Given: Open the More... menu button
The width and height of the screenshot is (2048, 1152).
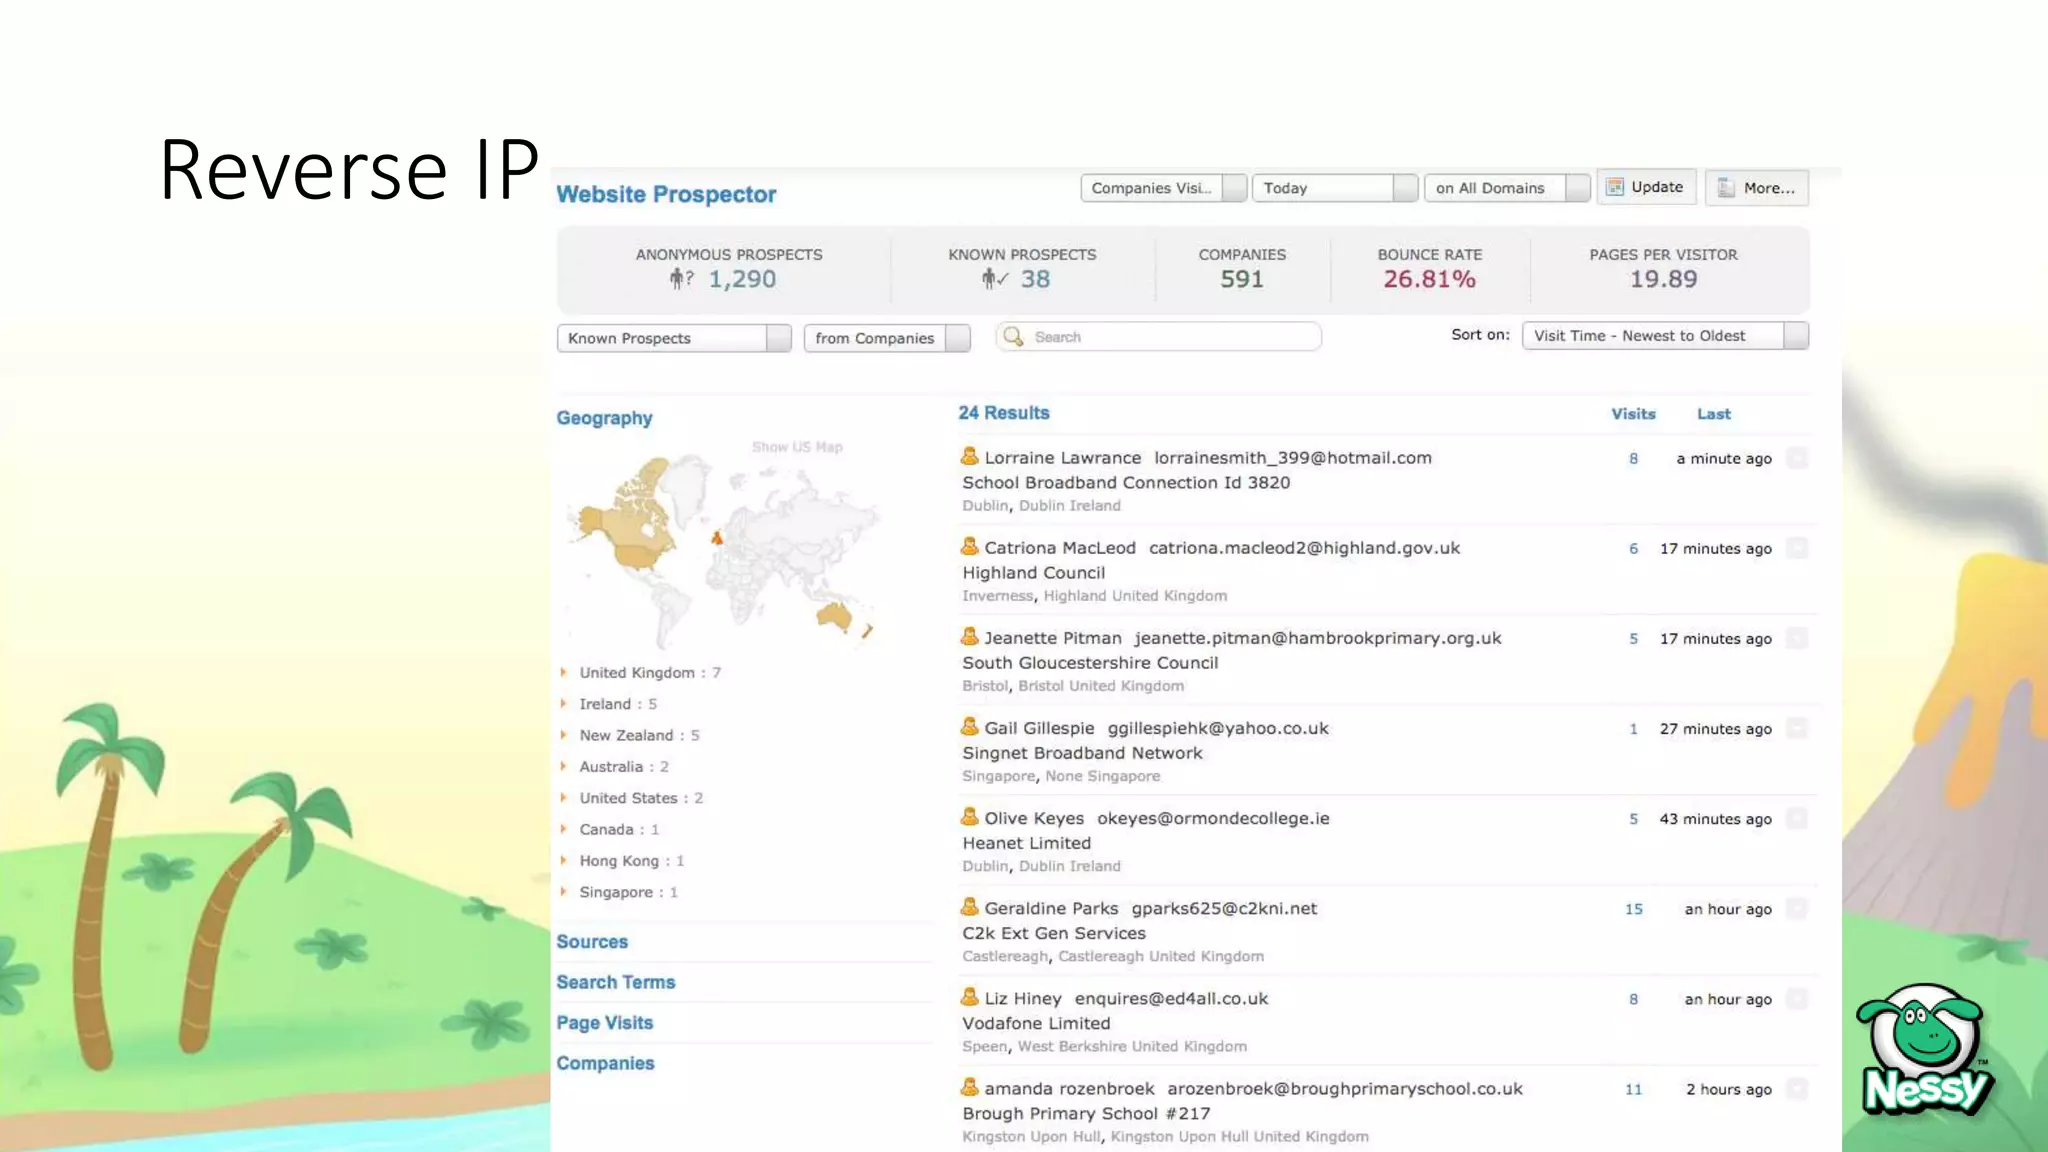Looking at the screenshot, I should [1757, 187].
